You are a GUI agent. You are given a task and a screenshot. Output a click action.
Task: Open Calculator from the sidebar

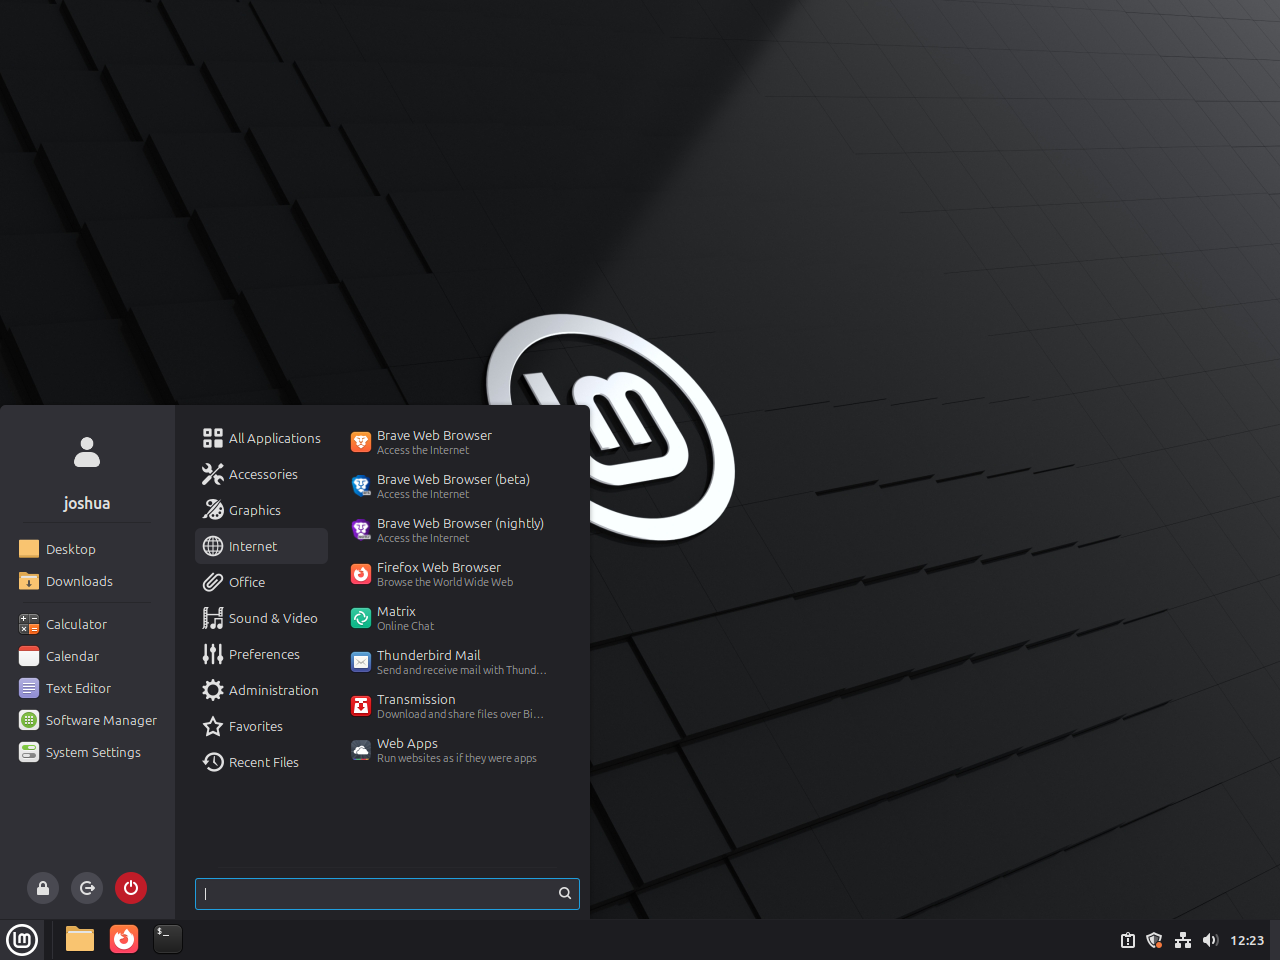coord(75,623)
